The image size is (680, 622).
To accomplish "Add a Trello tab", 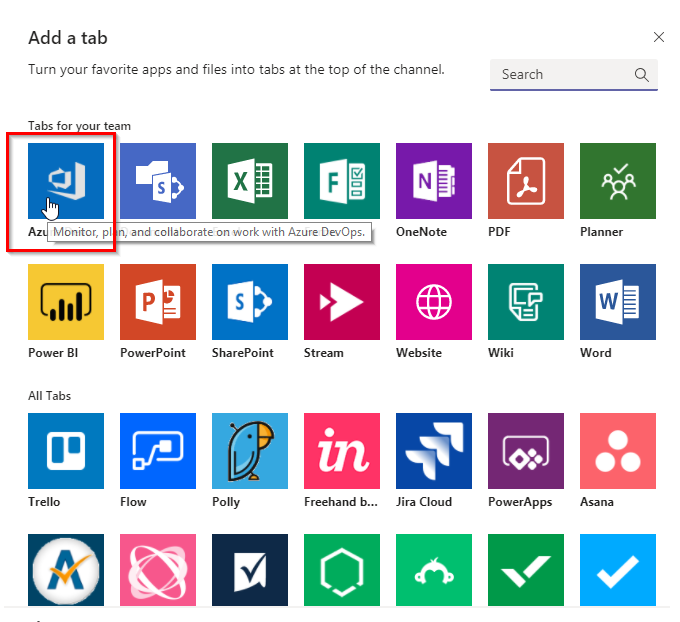I will click(x=66, y=451).
